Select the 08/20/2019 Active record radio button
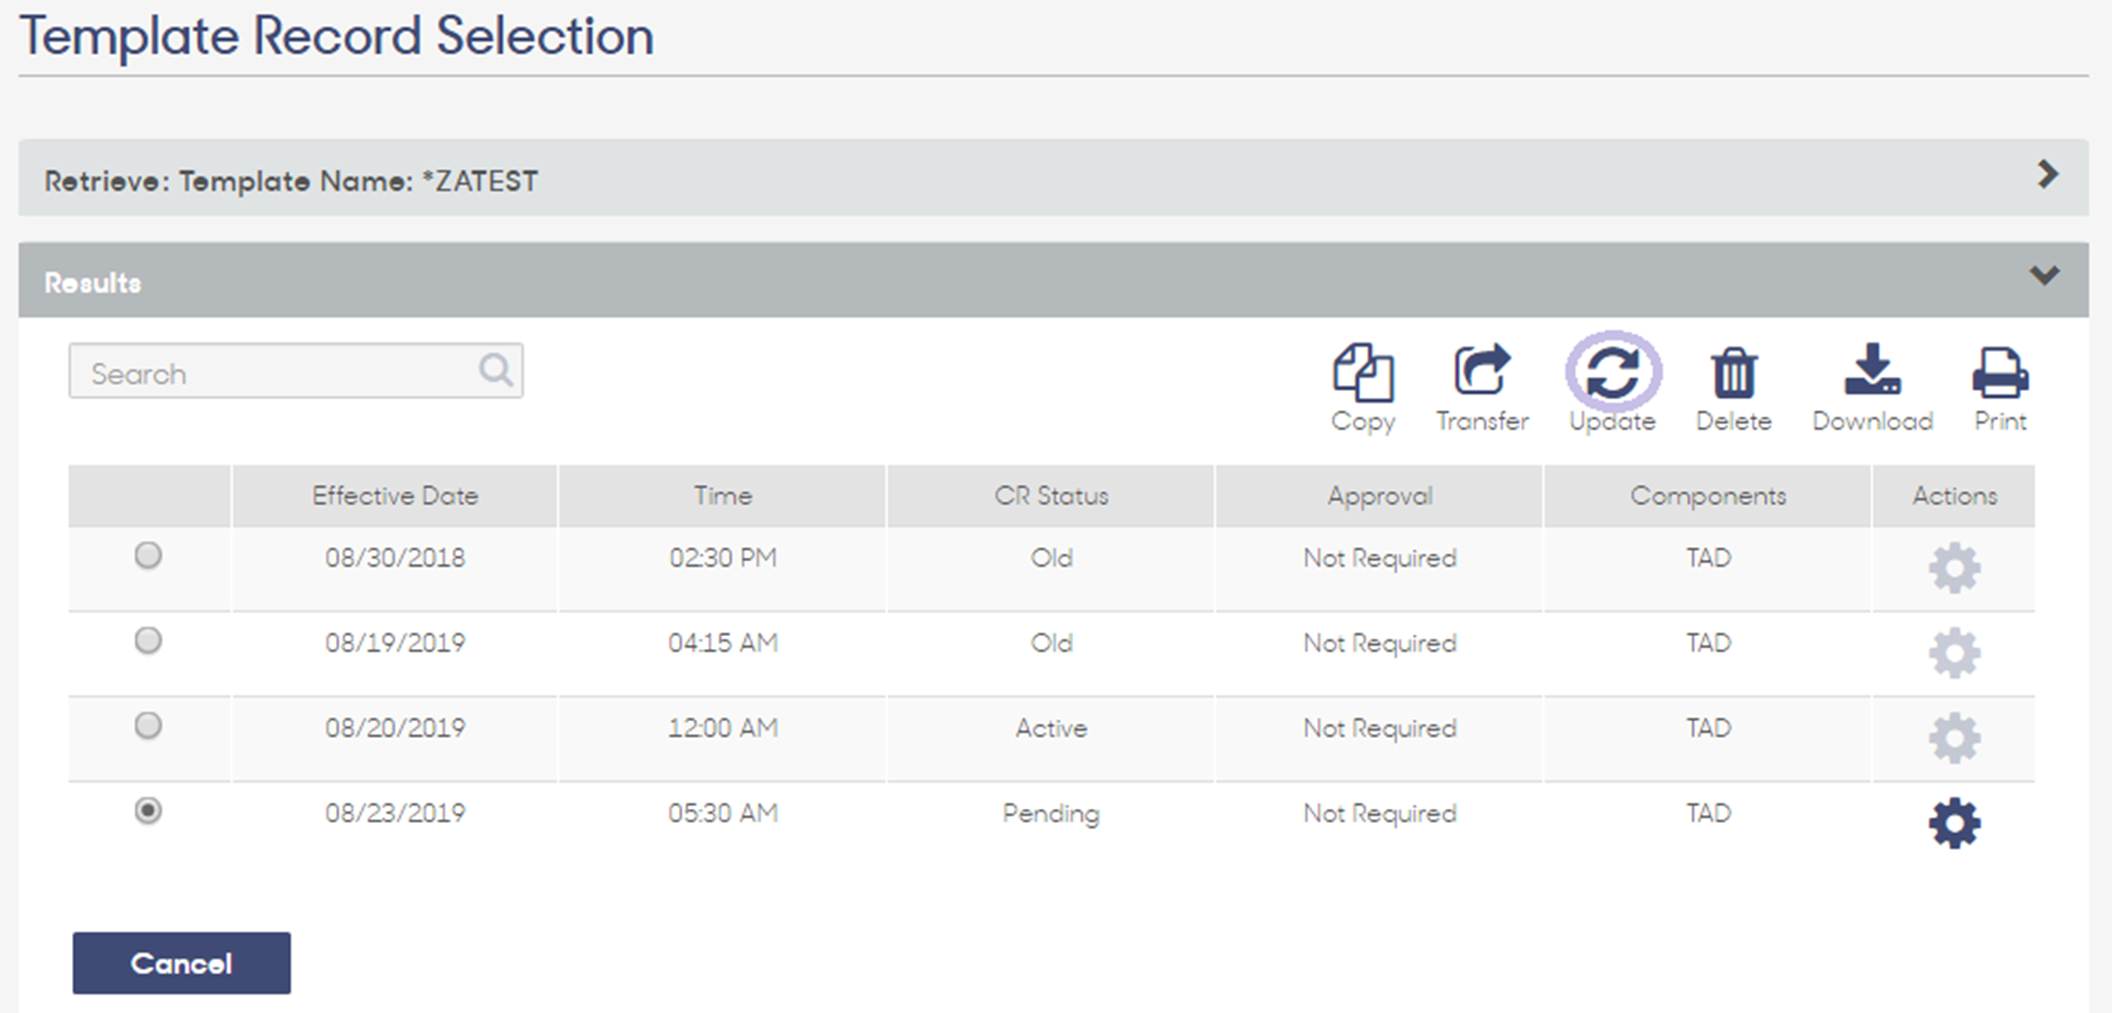 pos(148,725)
